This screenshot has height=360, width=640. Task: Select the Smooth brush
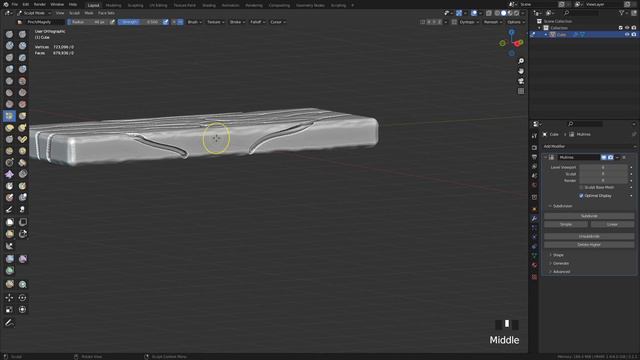click(22, 81)
